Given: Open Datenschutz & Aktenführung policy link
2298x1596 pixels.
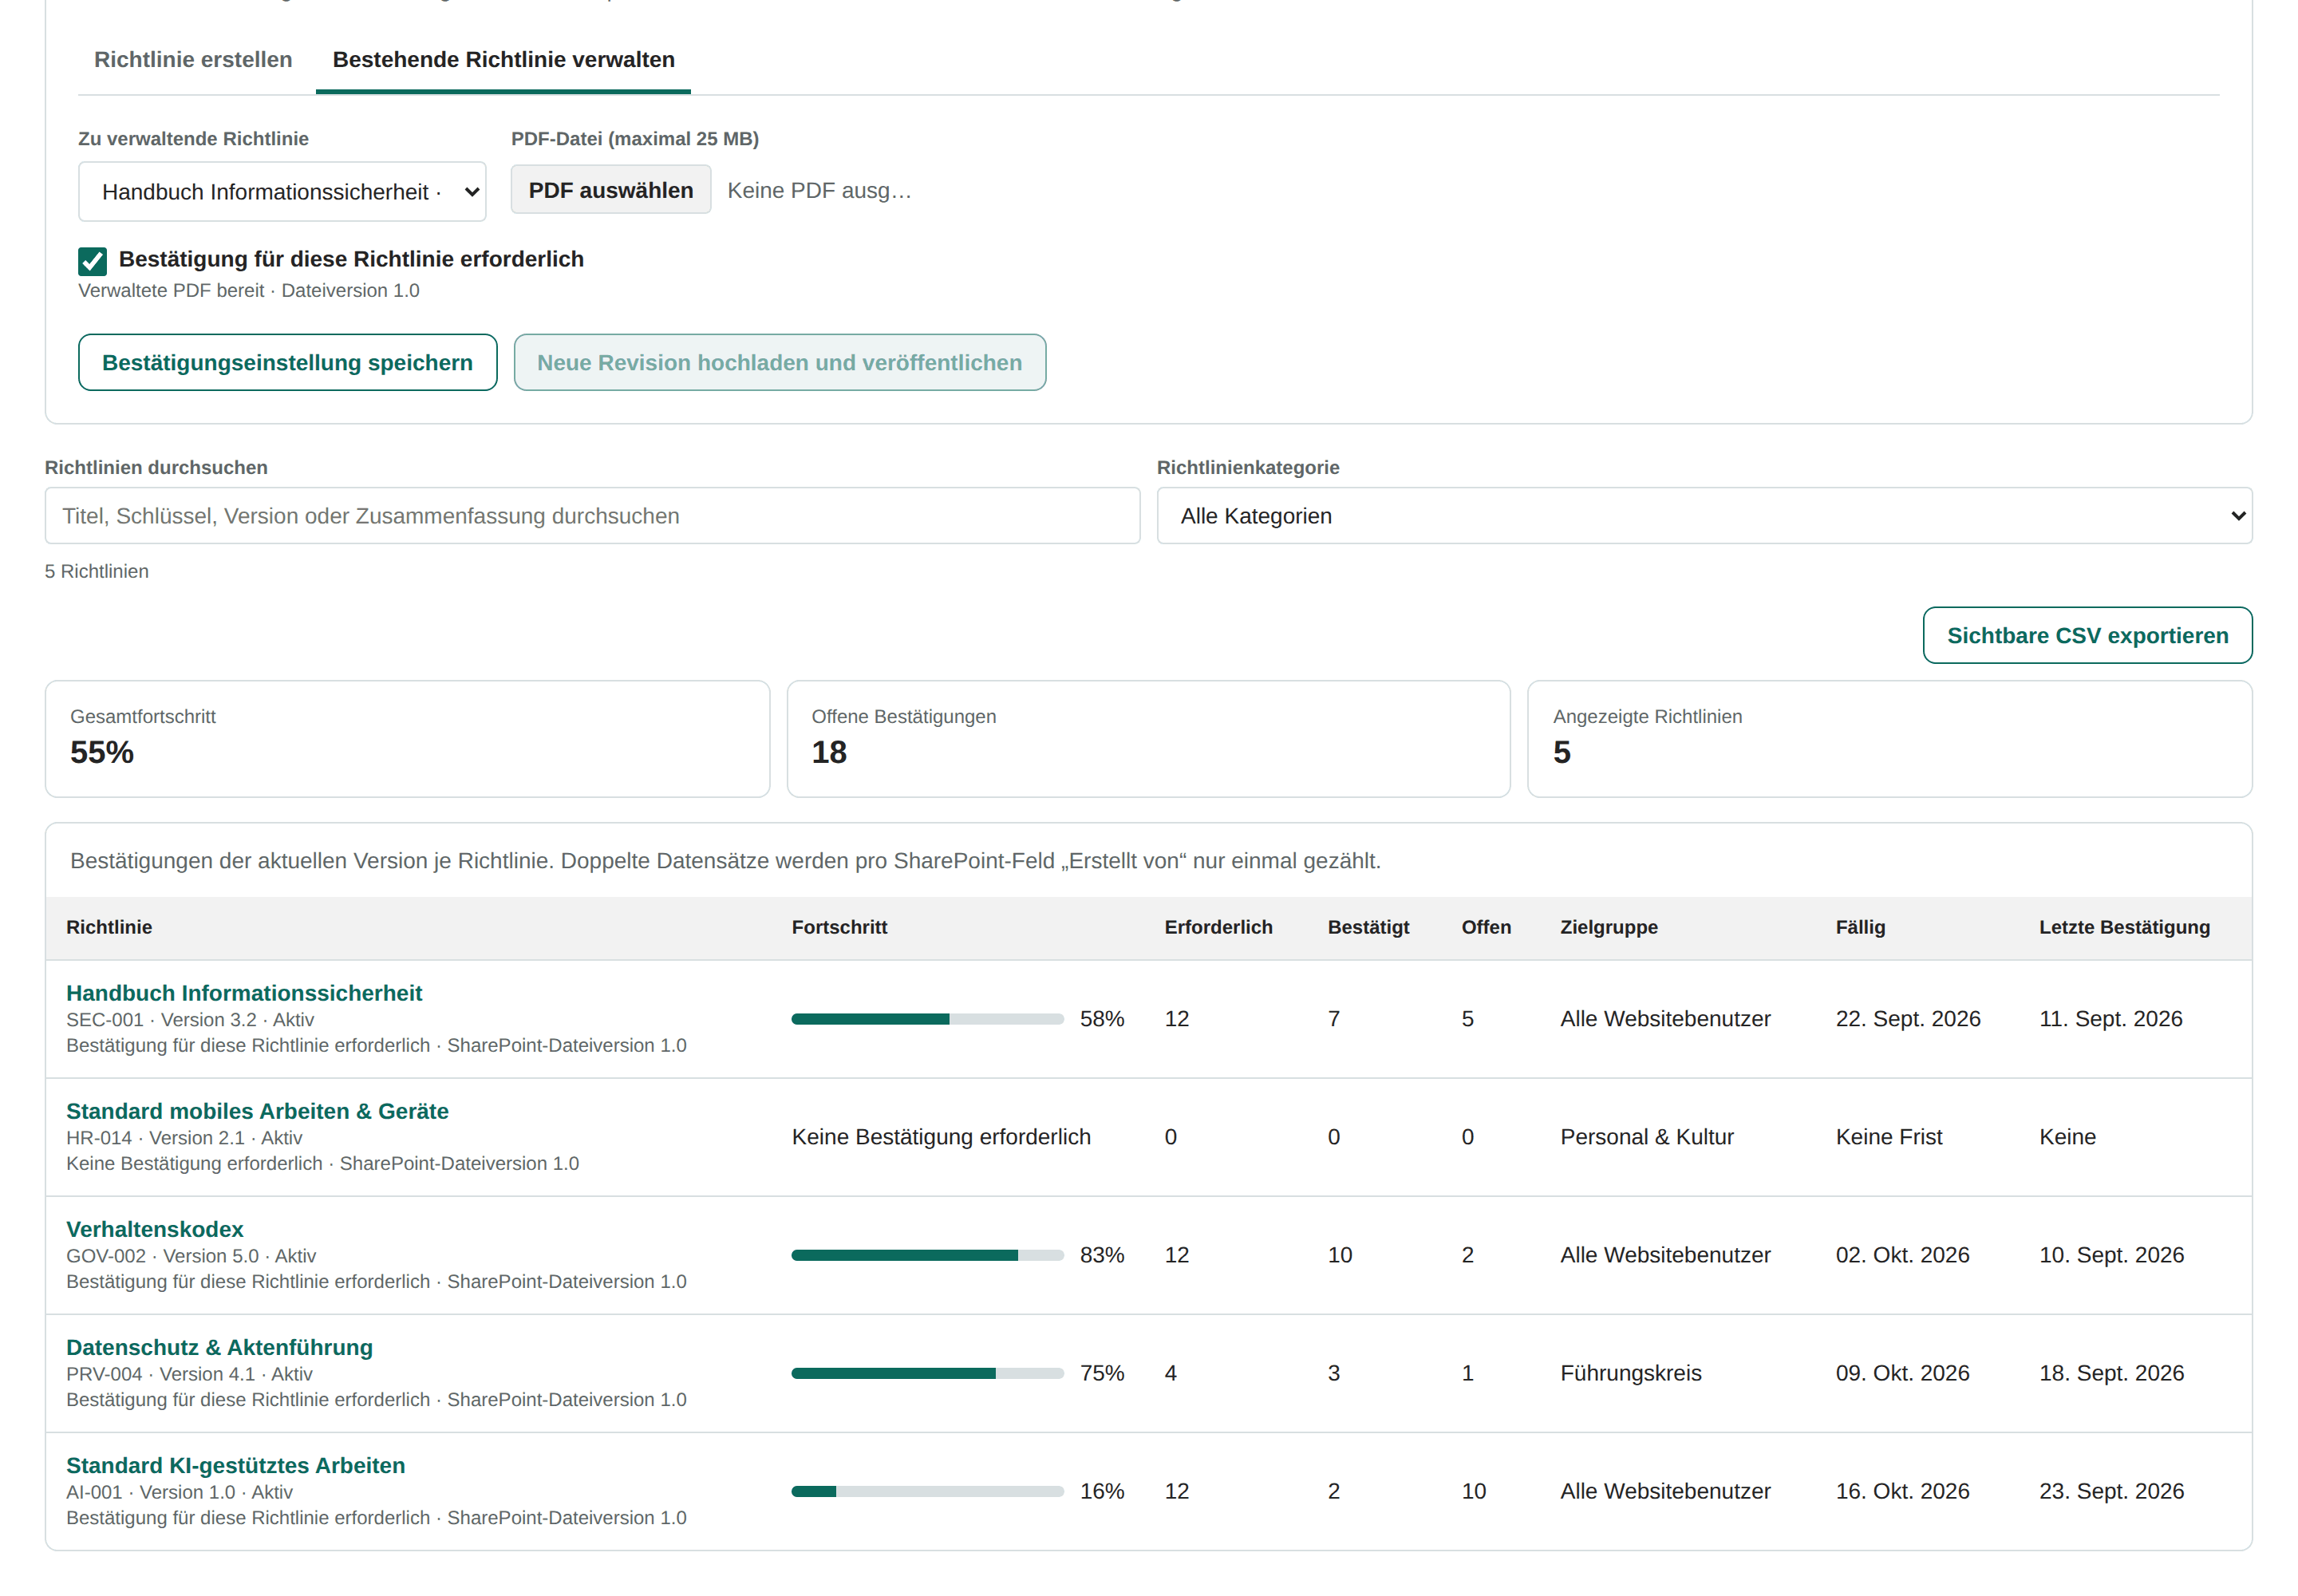Looking at the screenshot, I should click(219, 1347).
